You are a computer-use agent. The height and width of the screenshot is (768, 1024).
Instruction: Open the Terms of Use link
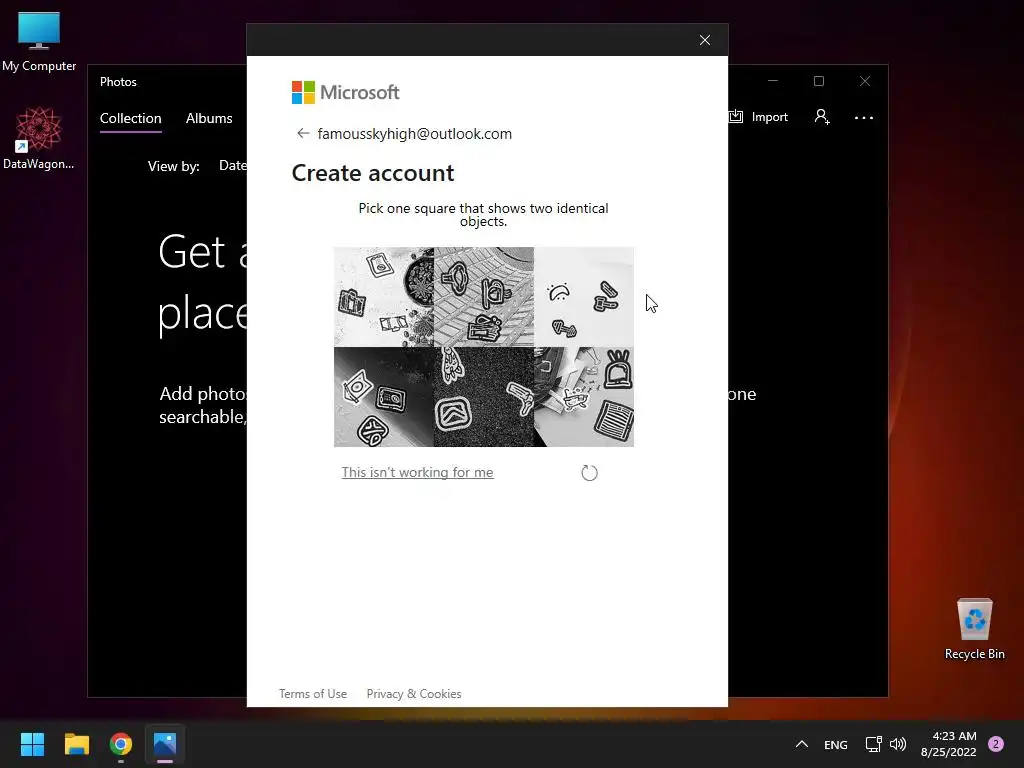(313, 694)
